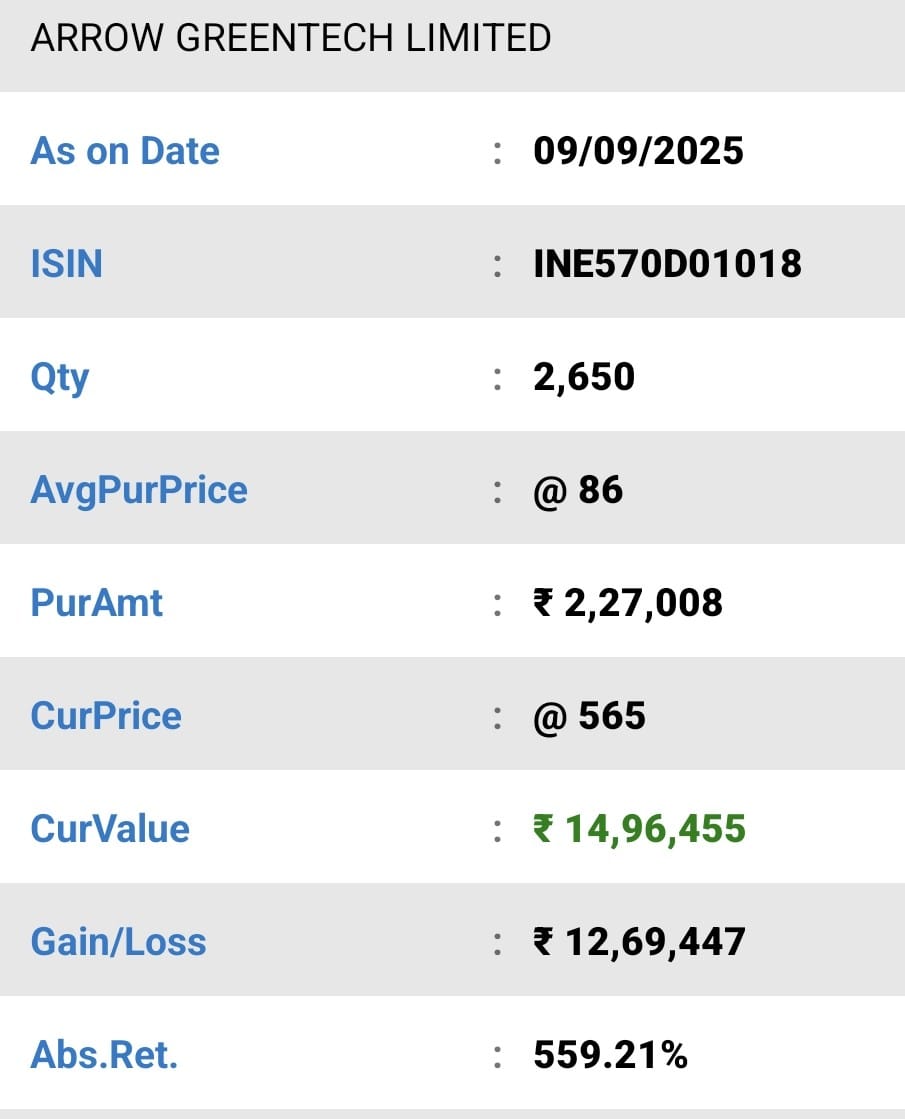Image resolution: width=905 pixels, height=1119 pixels.
Task: Click the AvgPurPrice label
Action: pos(139,490)
